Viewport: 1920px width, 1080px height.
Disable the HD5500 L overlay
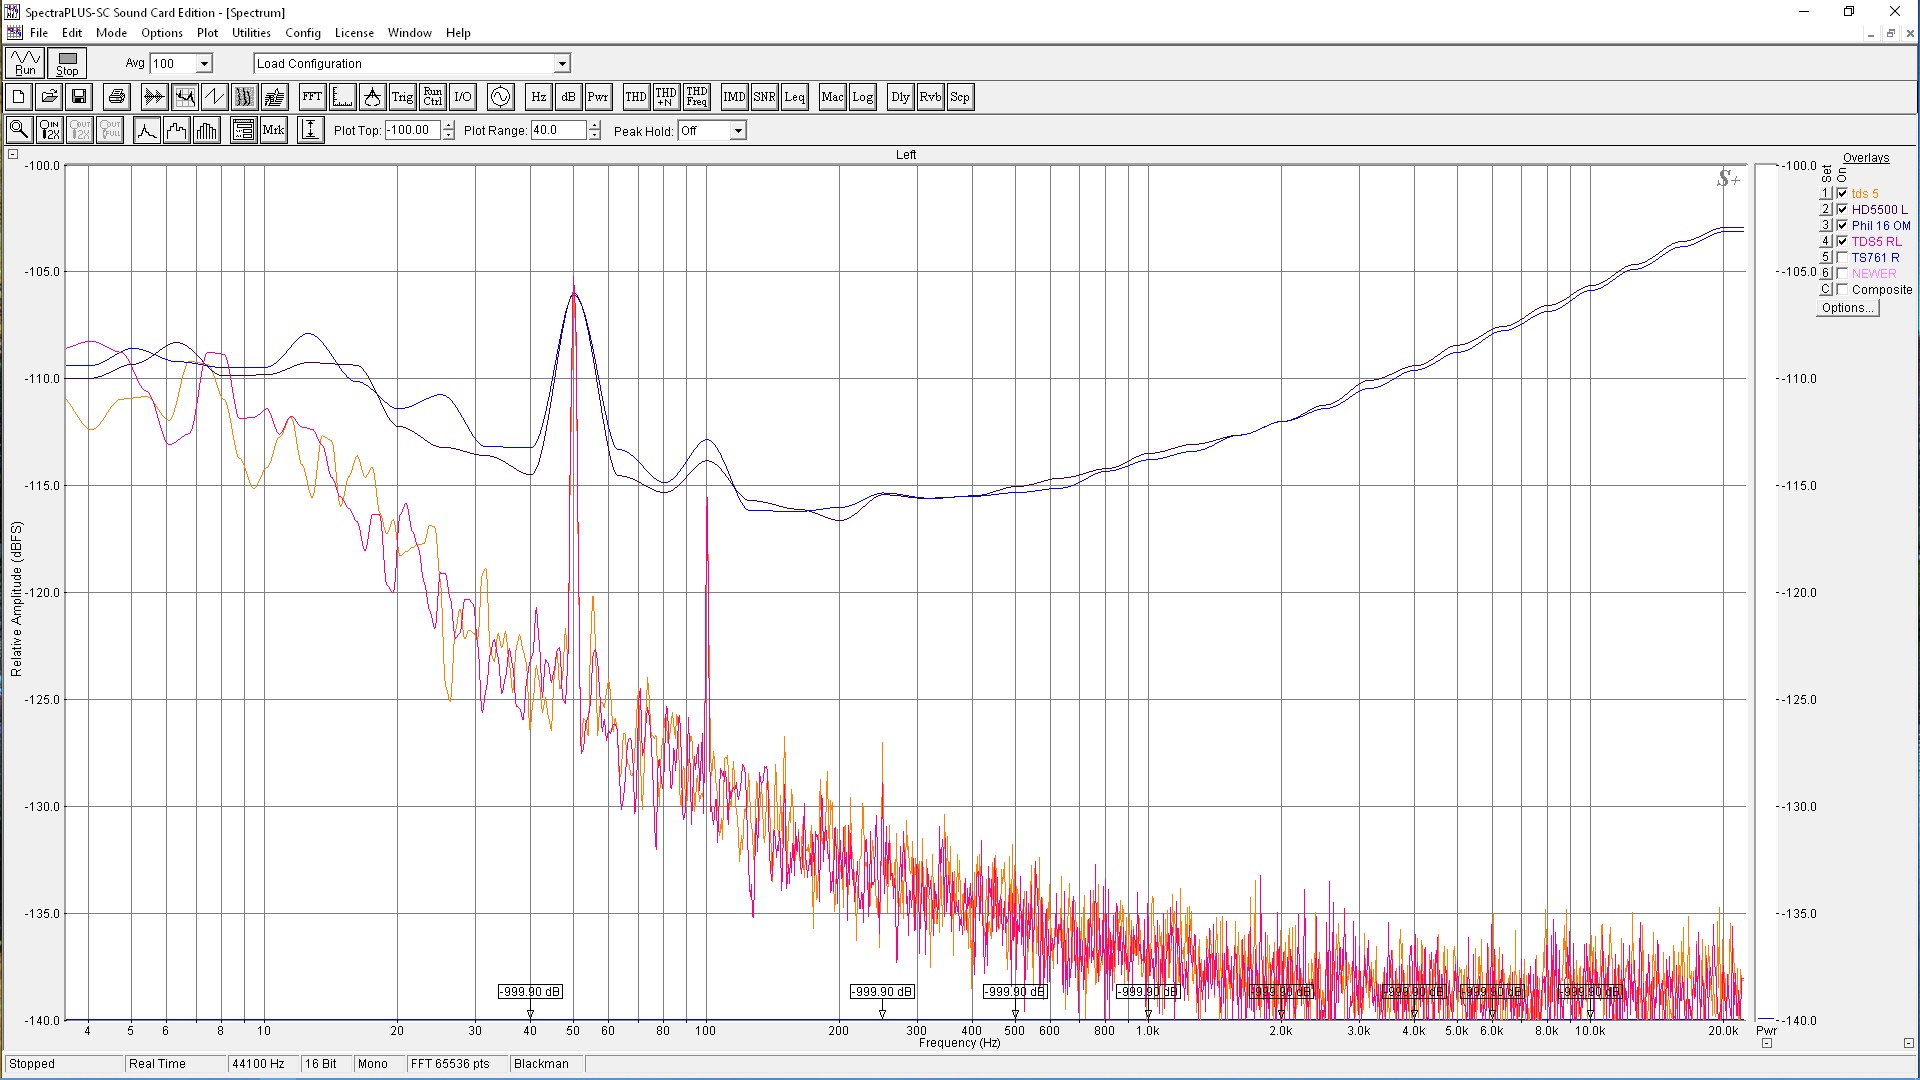coord(1842,210)
